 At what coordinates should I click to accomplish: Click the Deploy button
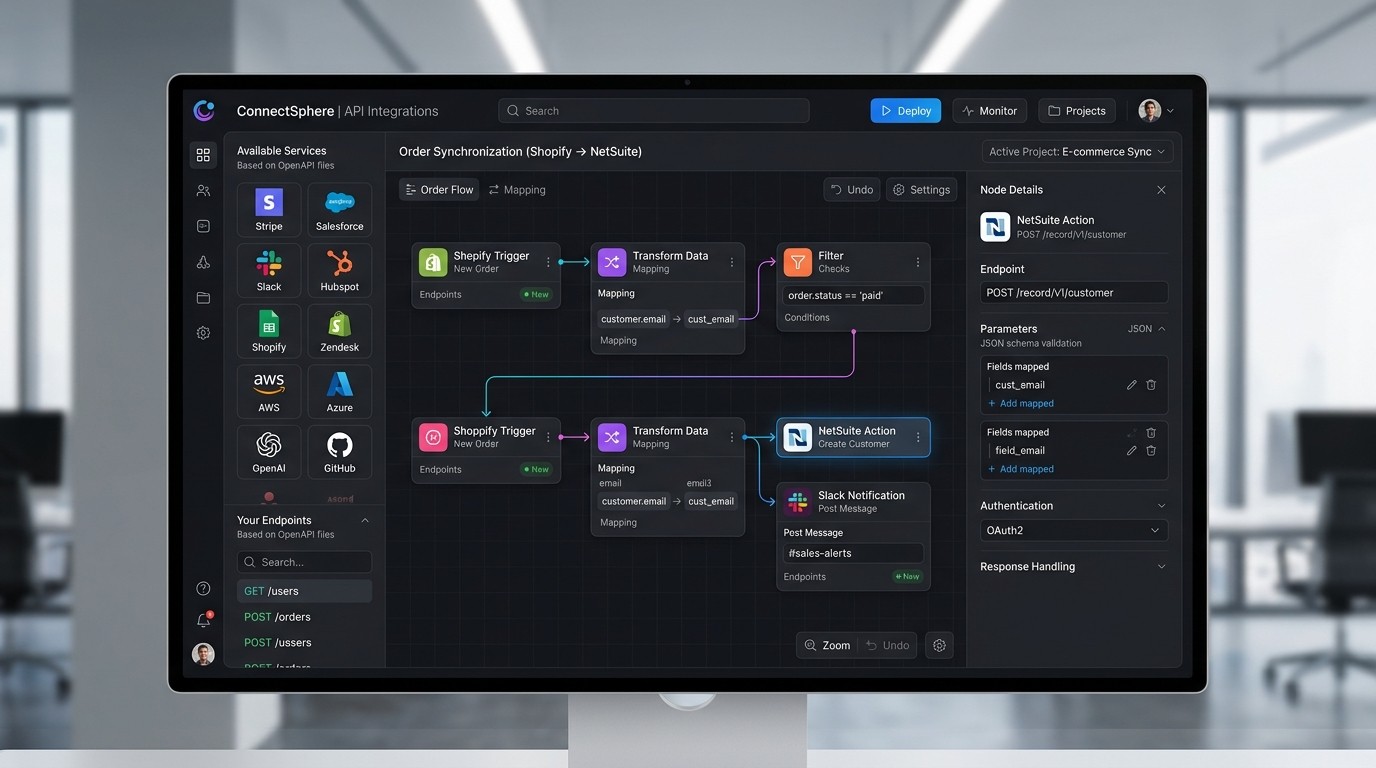[x=905, y=110]
